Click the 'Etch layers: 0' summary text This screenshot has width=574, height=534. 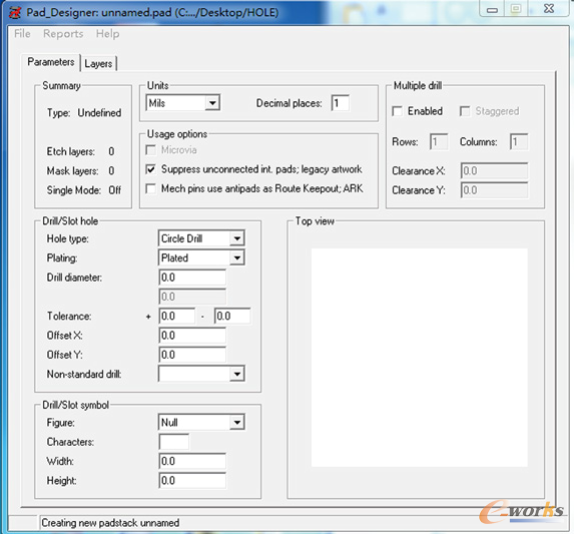81,152
